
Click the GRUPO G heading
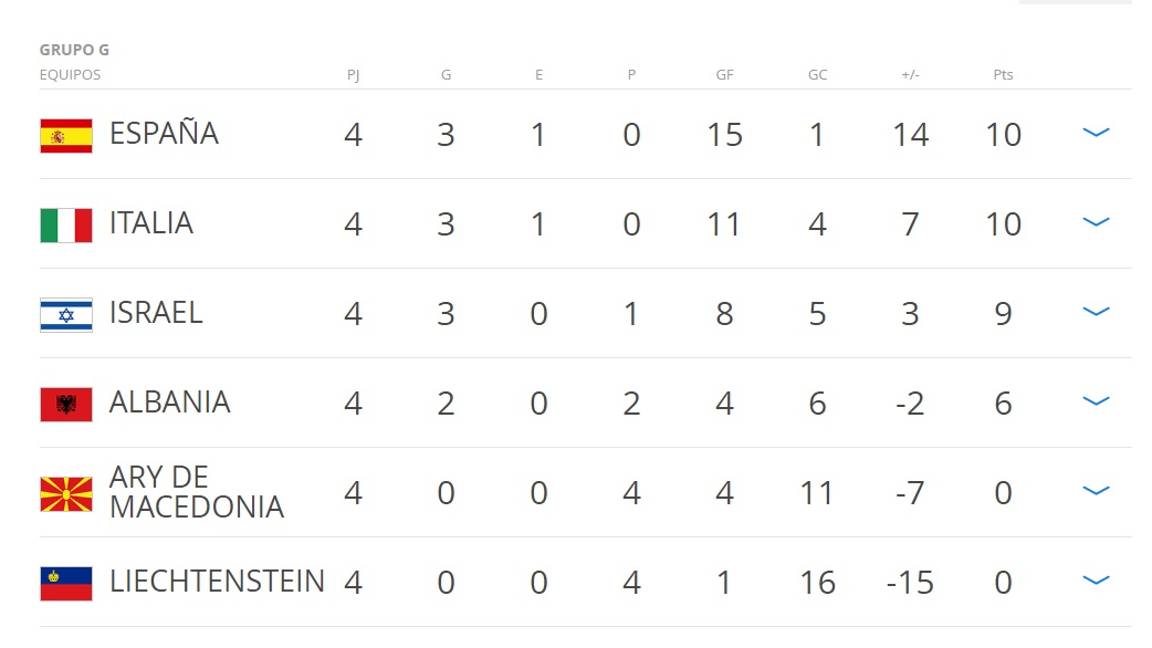click(74, 50)
